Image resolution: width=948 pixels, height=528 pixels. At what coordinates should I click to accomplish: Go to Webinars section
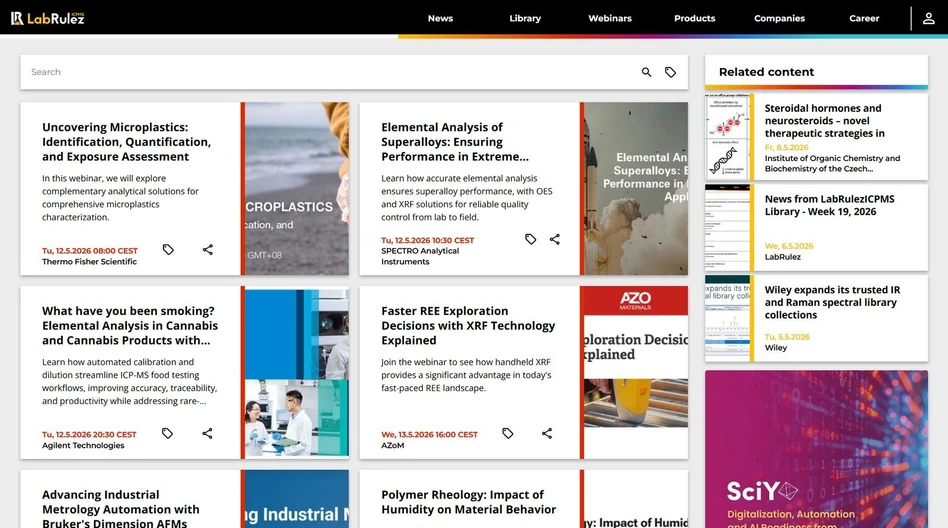tap(610, 19)
